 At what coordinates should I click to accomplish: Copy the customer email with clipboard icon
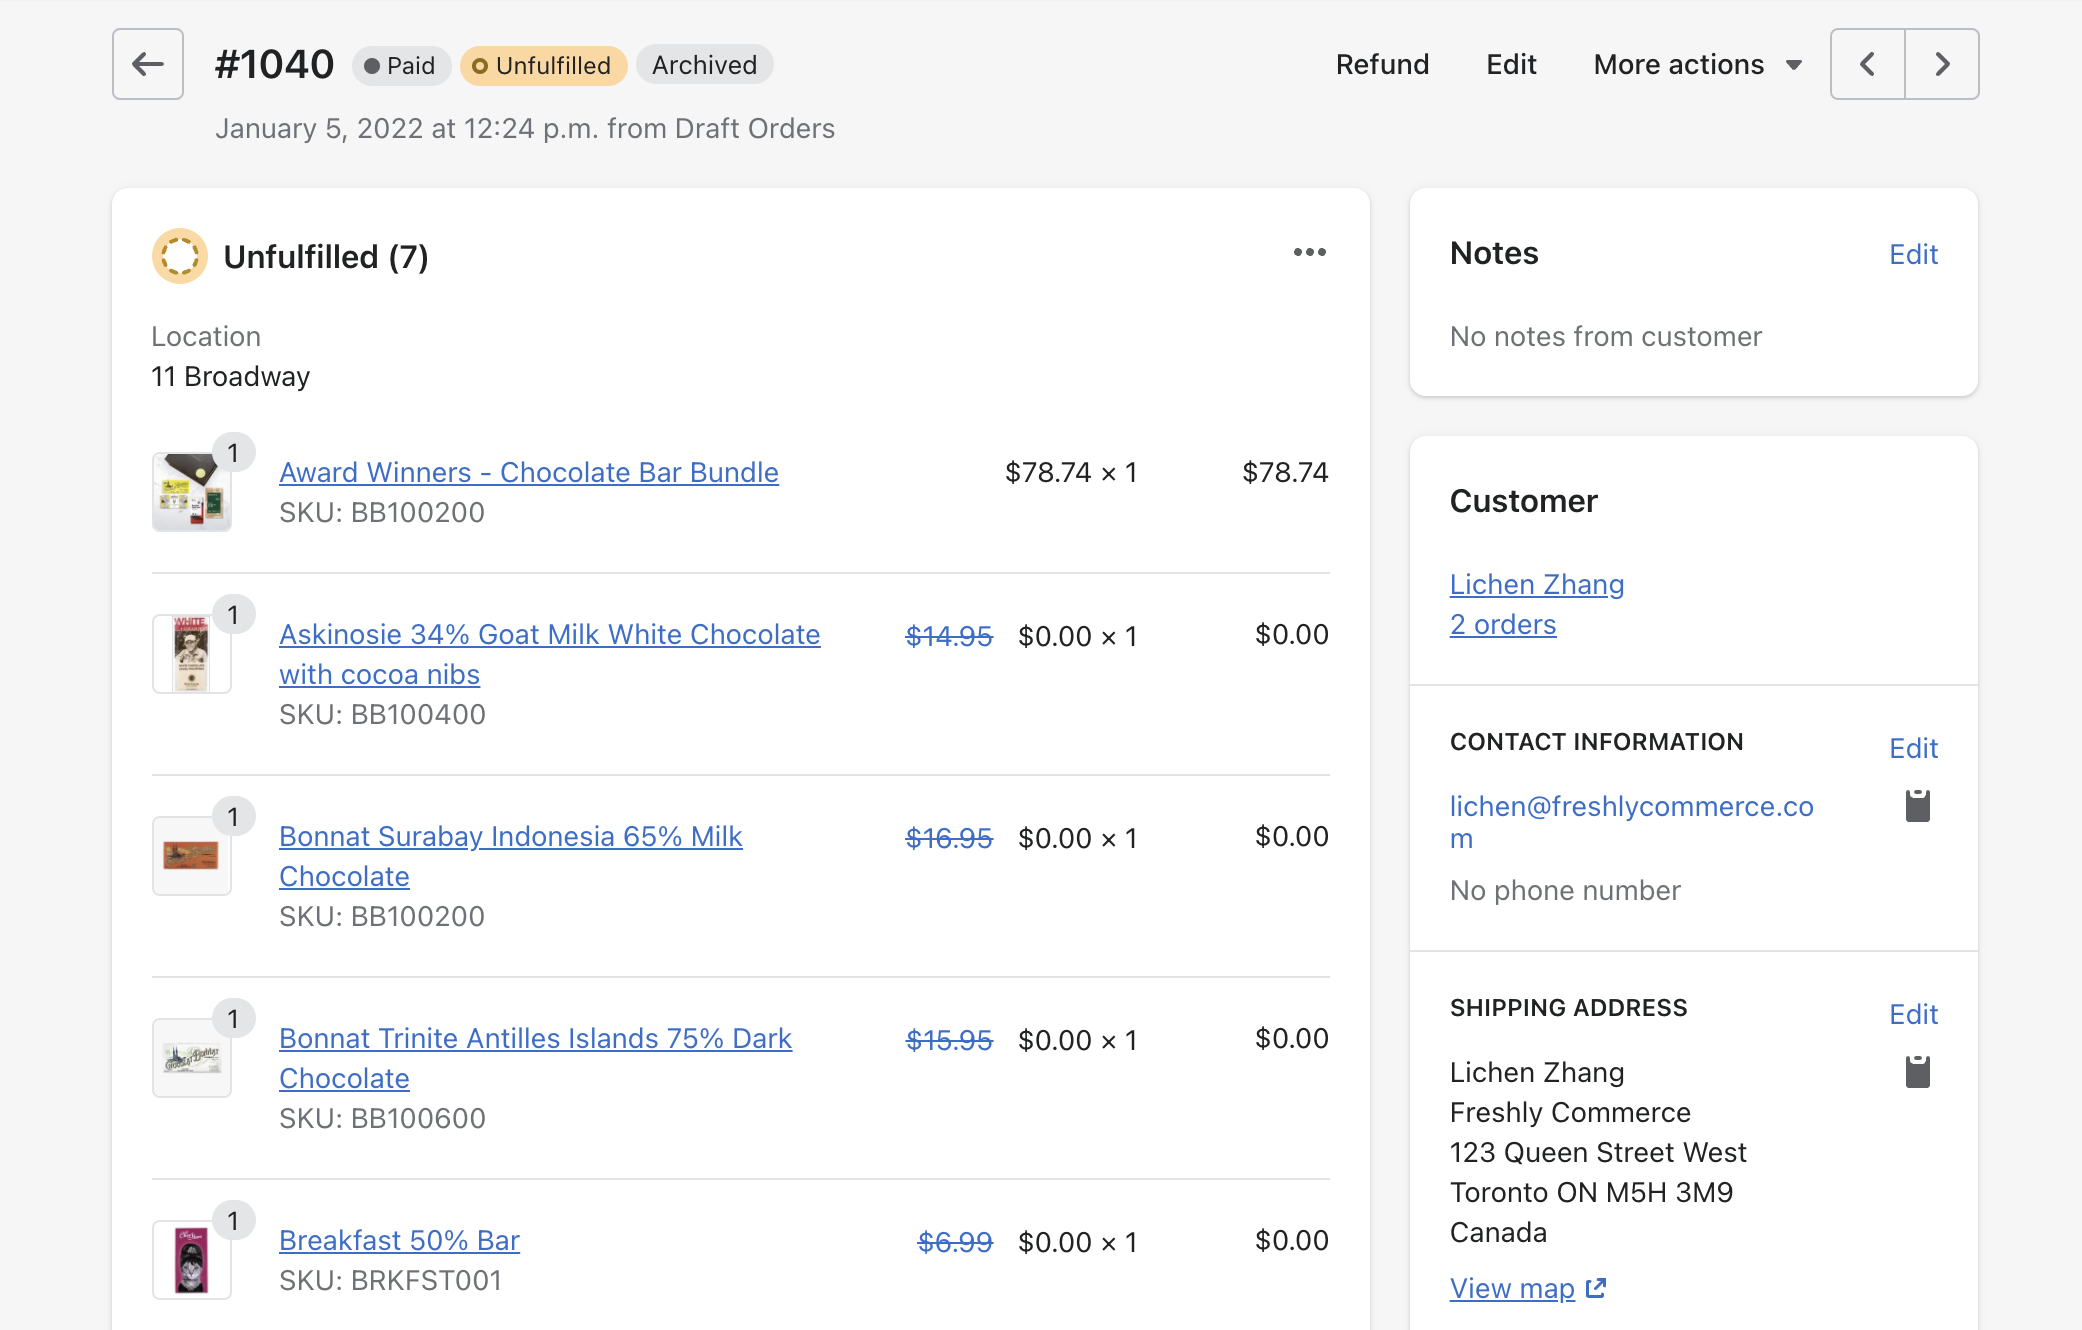click(1917, 805)
